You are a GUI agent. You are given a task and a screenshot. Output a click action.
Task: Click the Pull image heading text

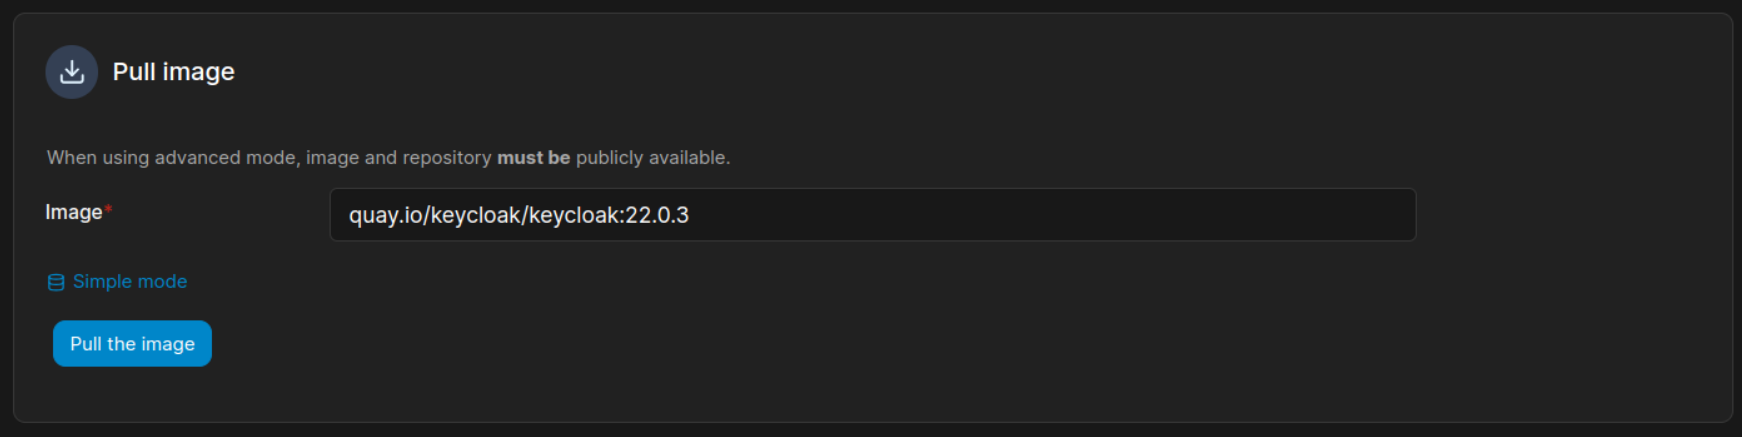(173, 72)
